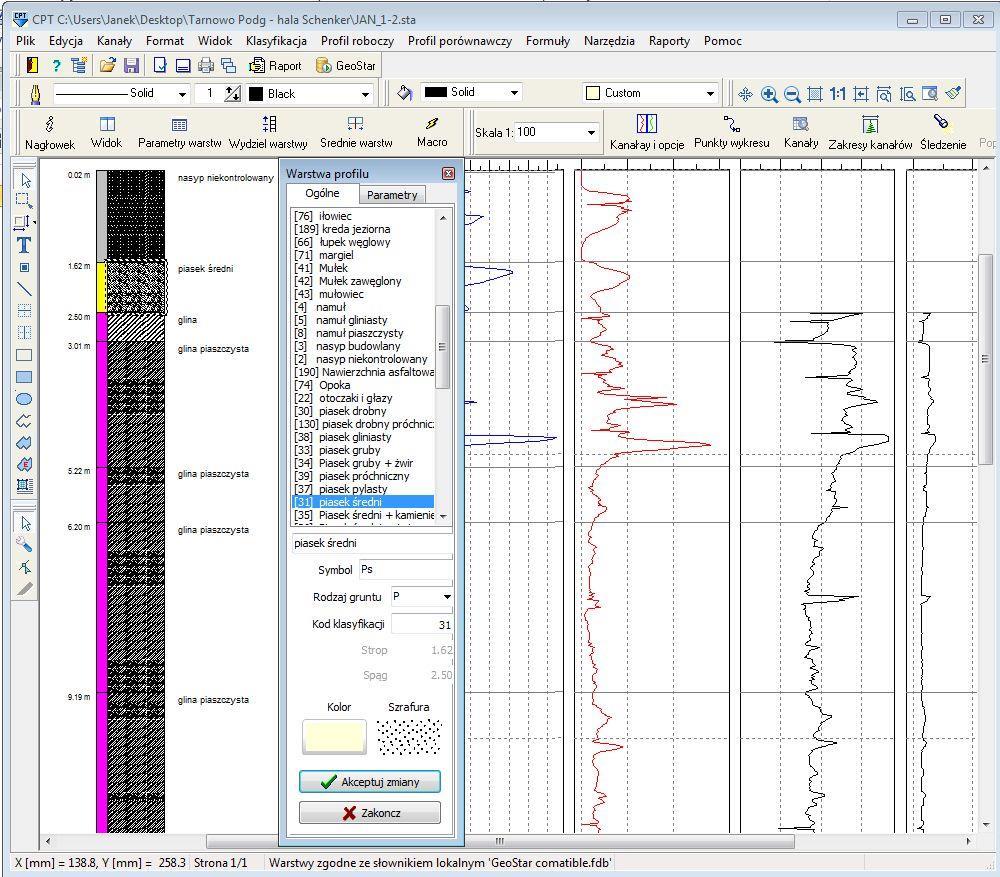Open the Kanały menu
This screenshot has width=1000, height=877.
coord(115,41)
